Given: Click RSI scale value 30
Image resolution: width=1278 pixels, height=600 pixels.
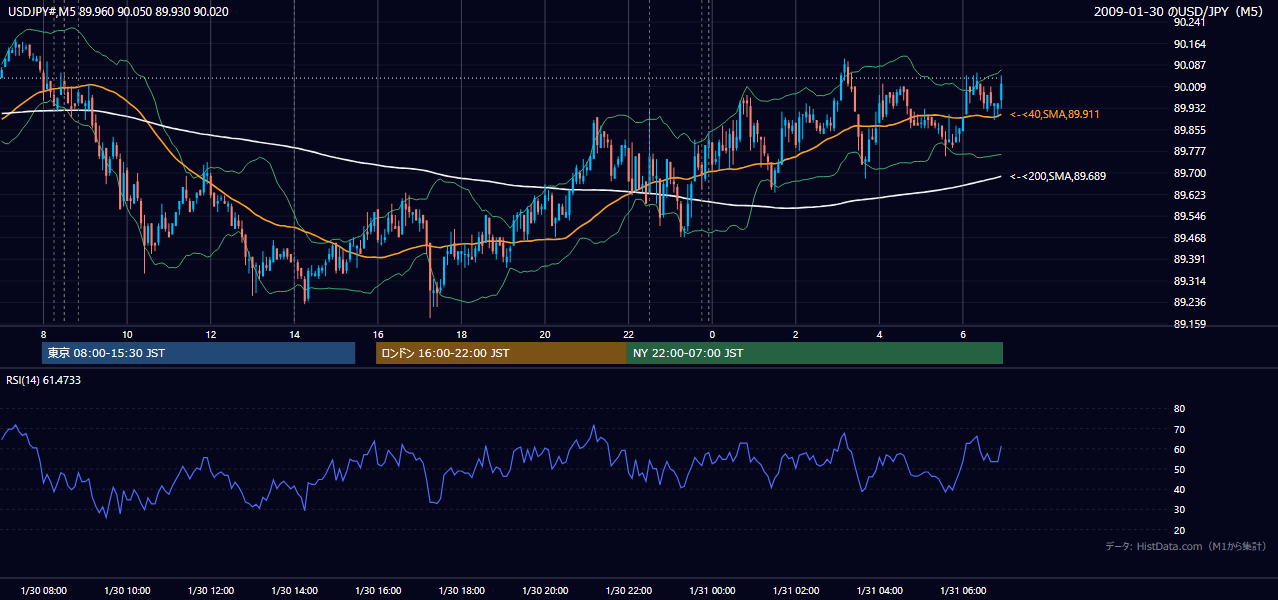Looking at the screenshot, I should click(x=1179, y=510).
